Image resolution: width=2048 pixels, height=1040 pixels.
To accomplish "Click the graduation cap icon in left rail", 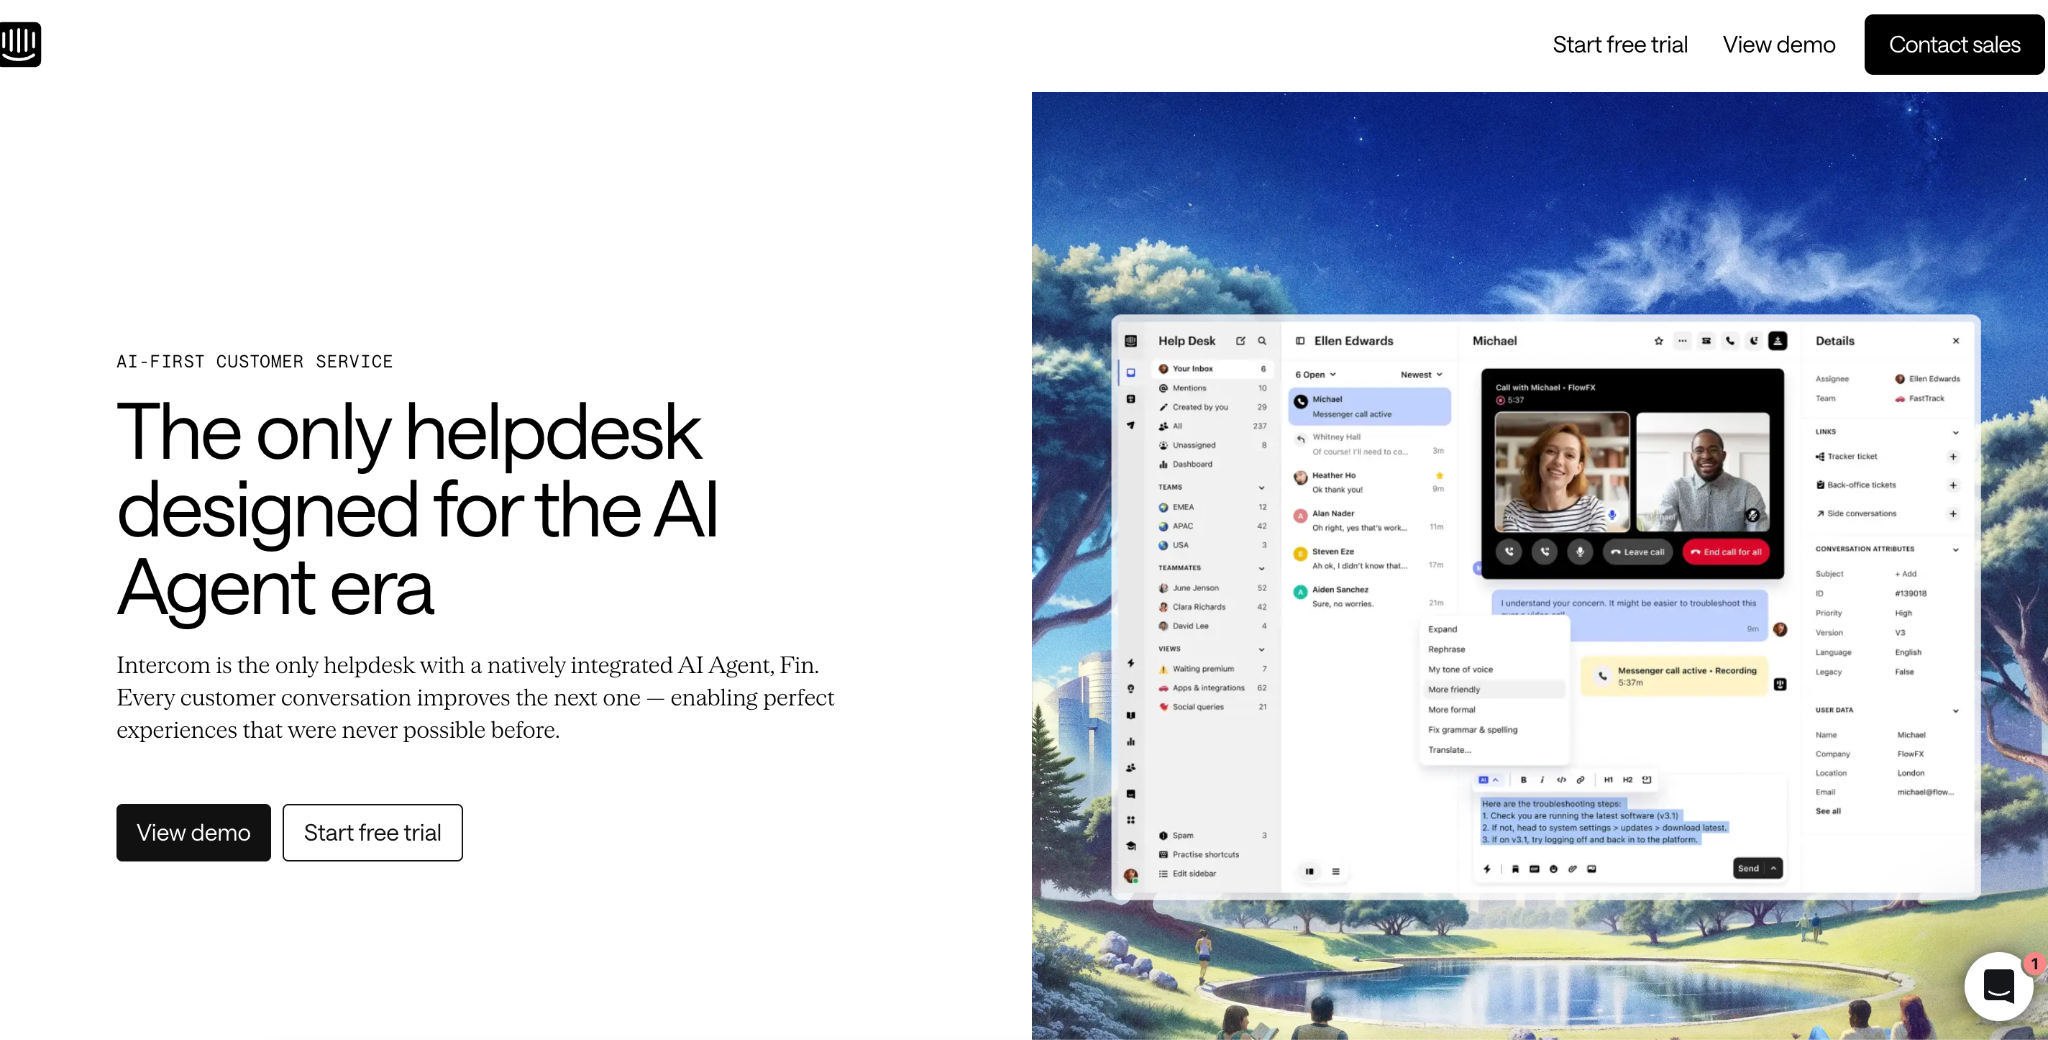I will 1131,846.
